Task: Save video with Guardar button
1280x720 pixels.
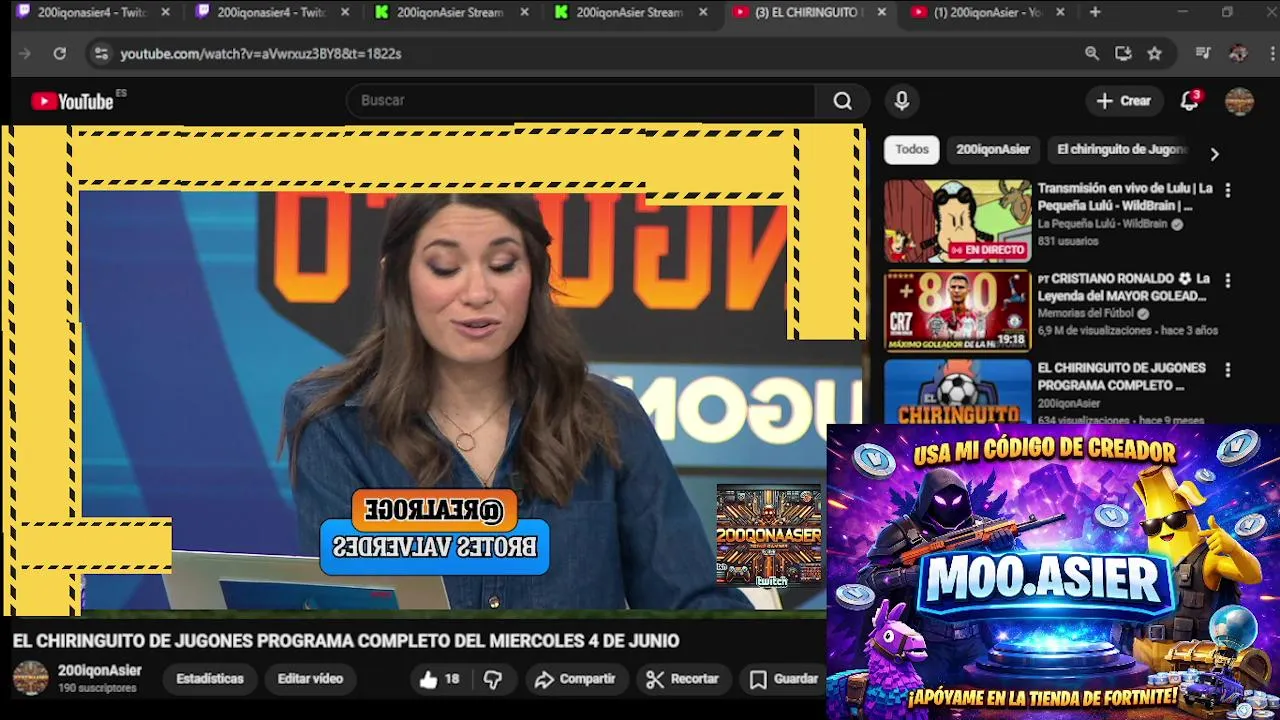Action: tap(784, 679)
